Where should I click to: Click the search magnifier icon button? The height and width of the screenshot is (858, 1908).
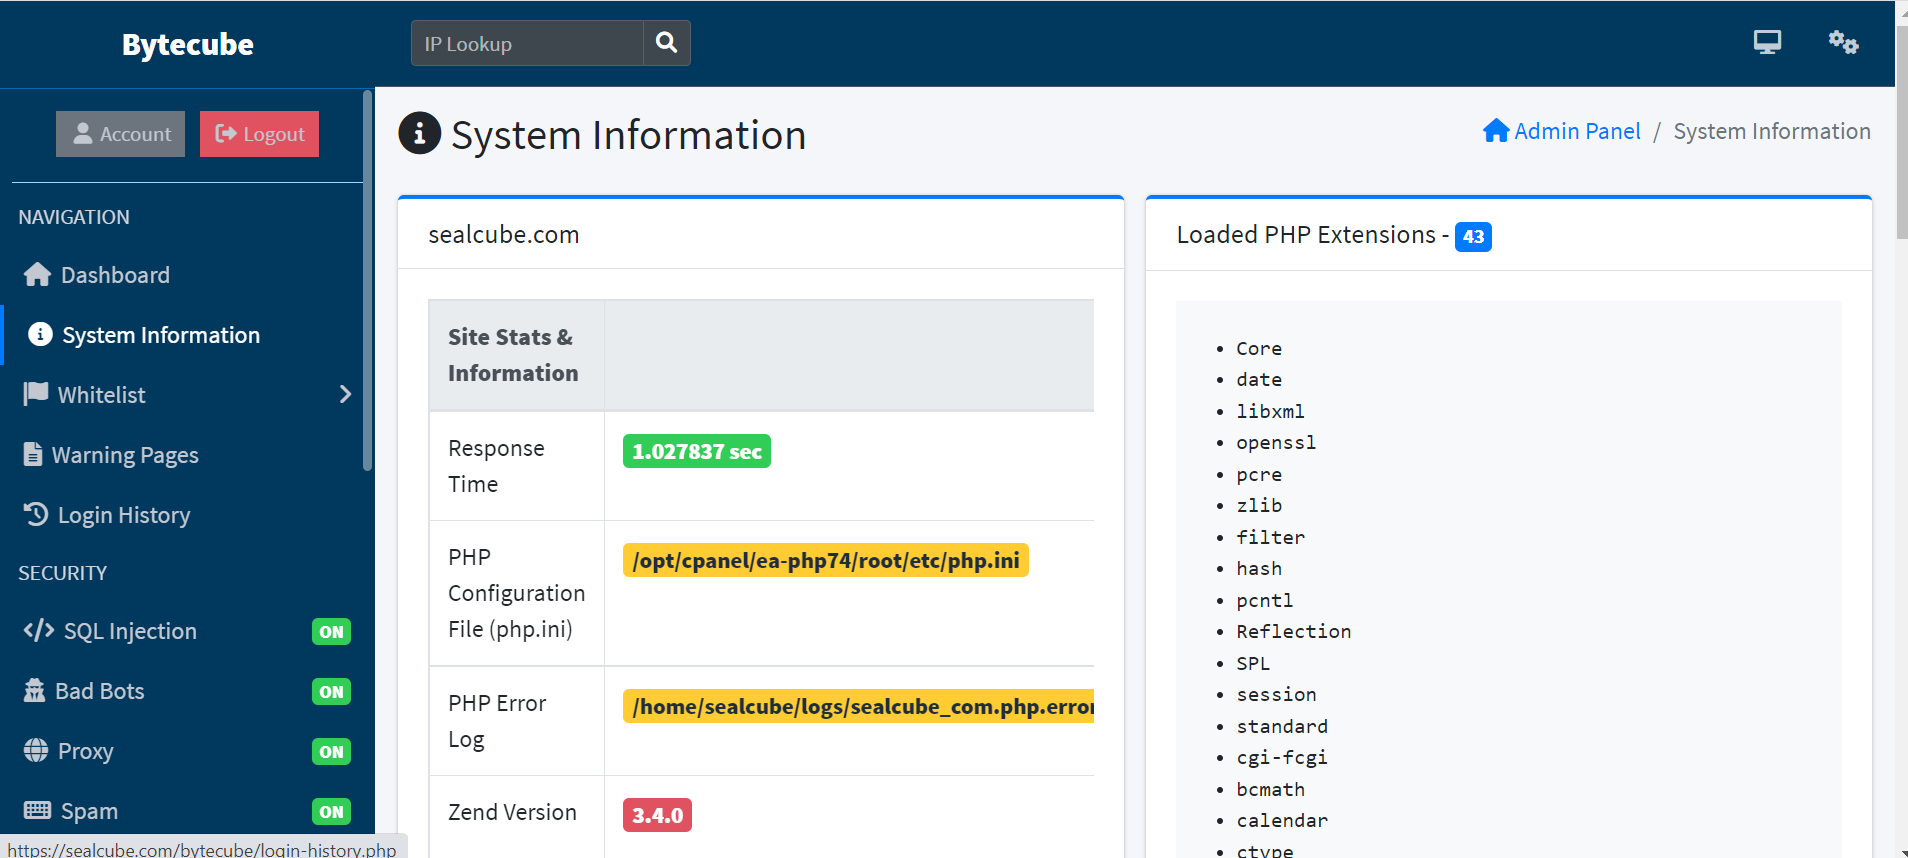(666, 43)
